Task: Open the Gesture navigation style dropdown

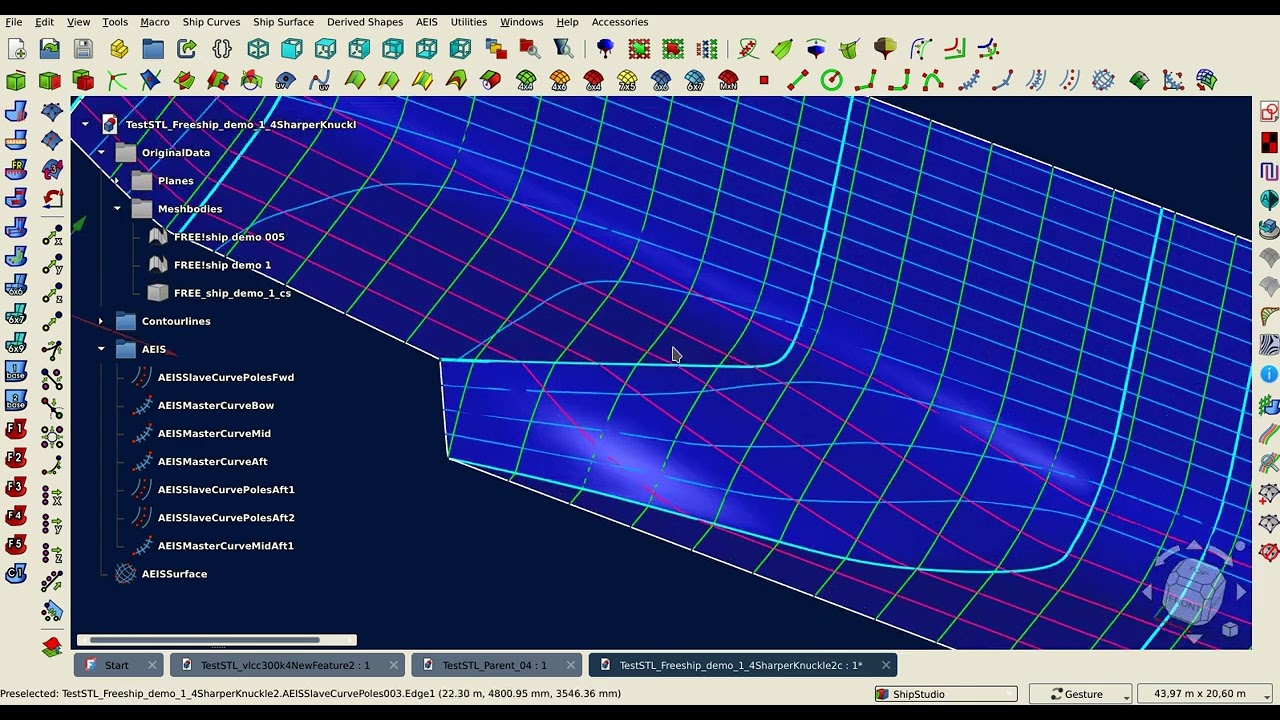Action: click(1081, 694)
